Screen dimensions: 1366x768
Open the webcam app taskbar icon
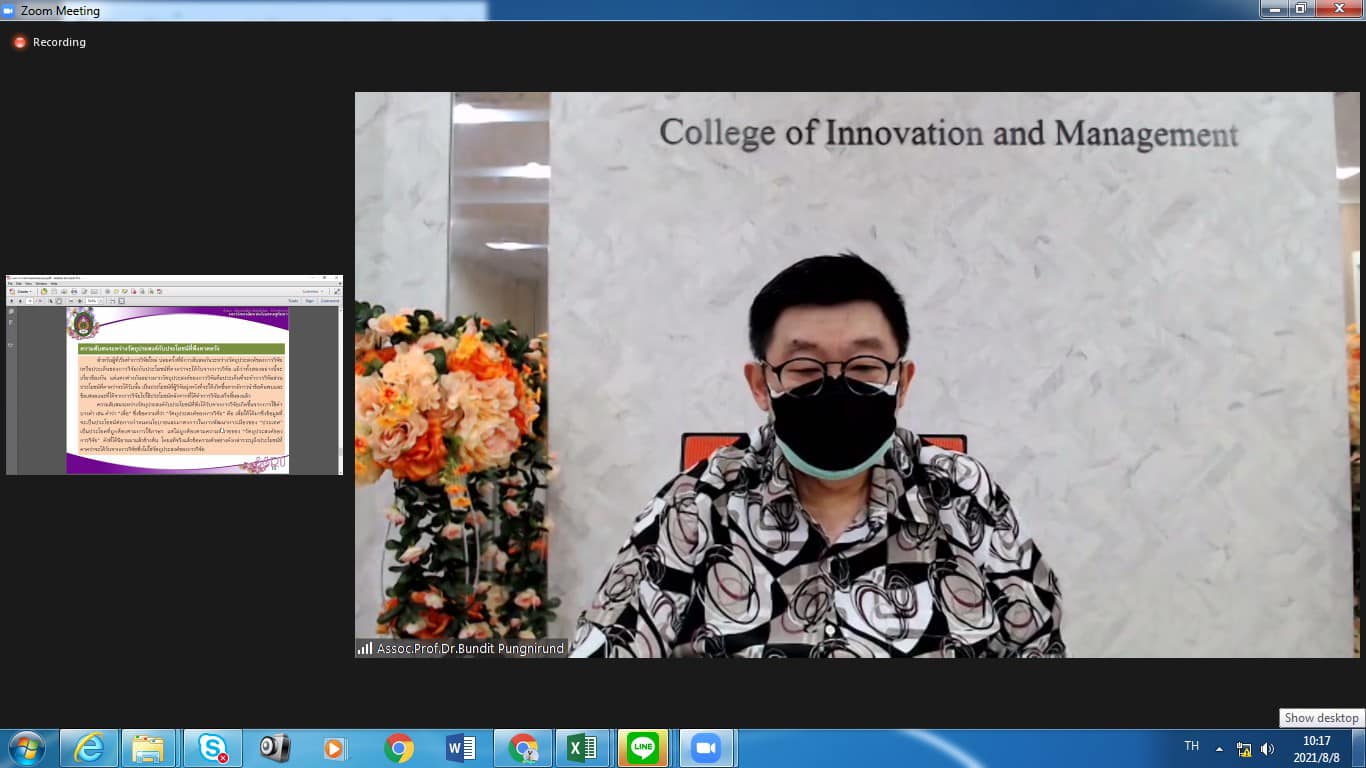(274, 748)
